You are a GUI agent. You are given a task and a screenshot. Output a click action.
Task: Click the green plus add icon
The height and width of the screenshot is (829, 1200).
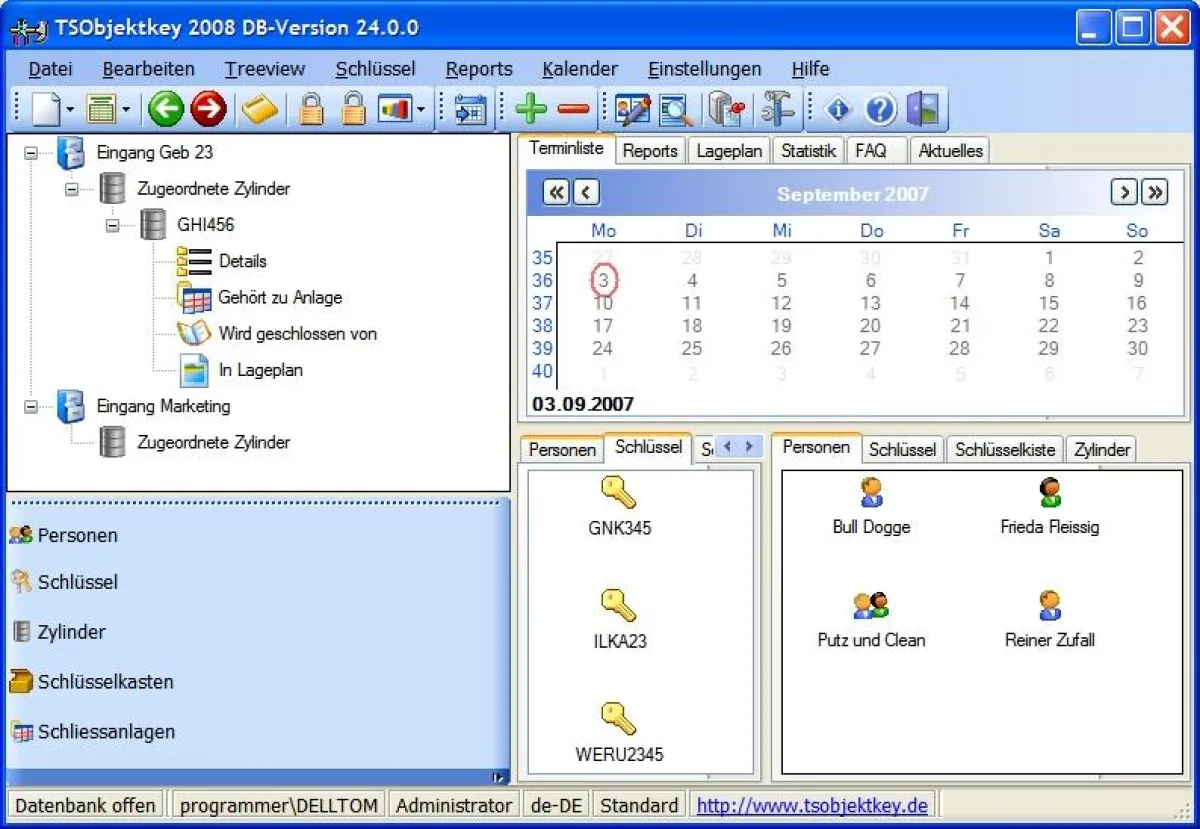point(530,109)
